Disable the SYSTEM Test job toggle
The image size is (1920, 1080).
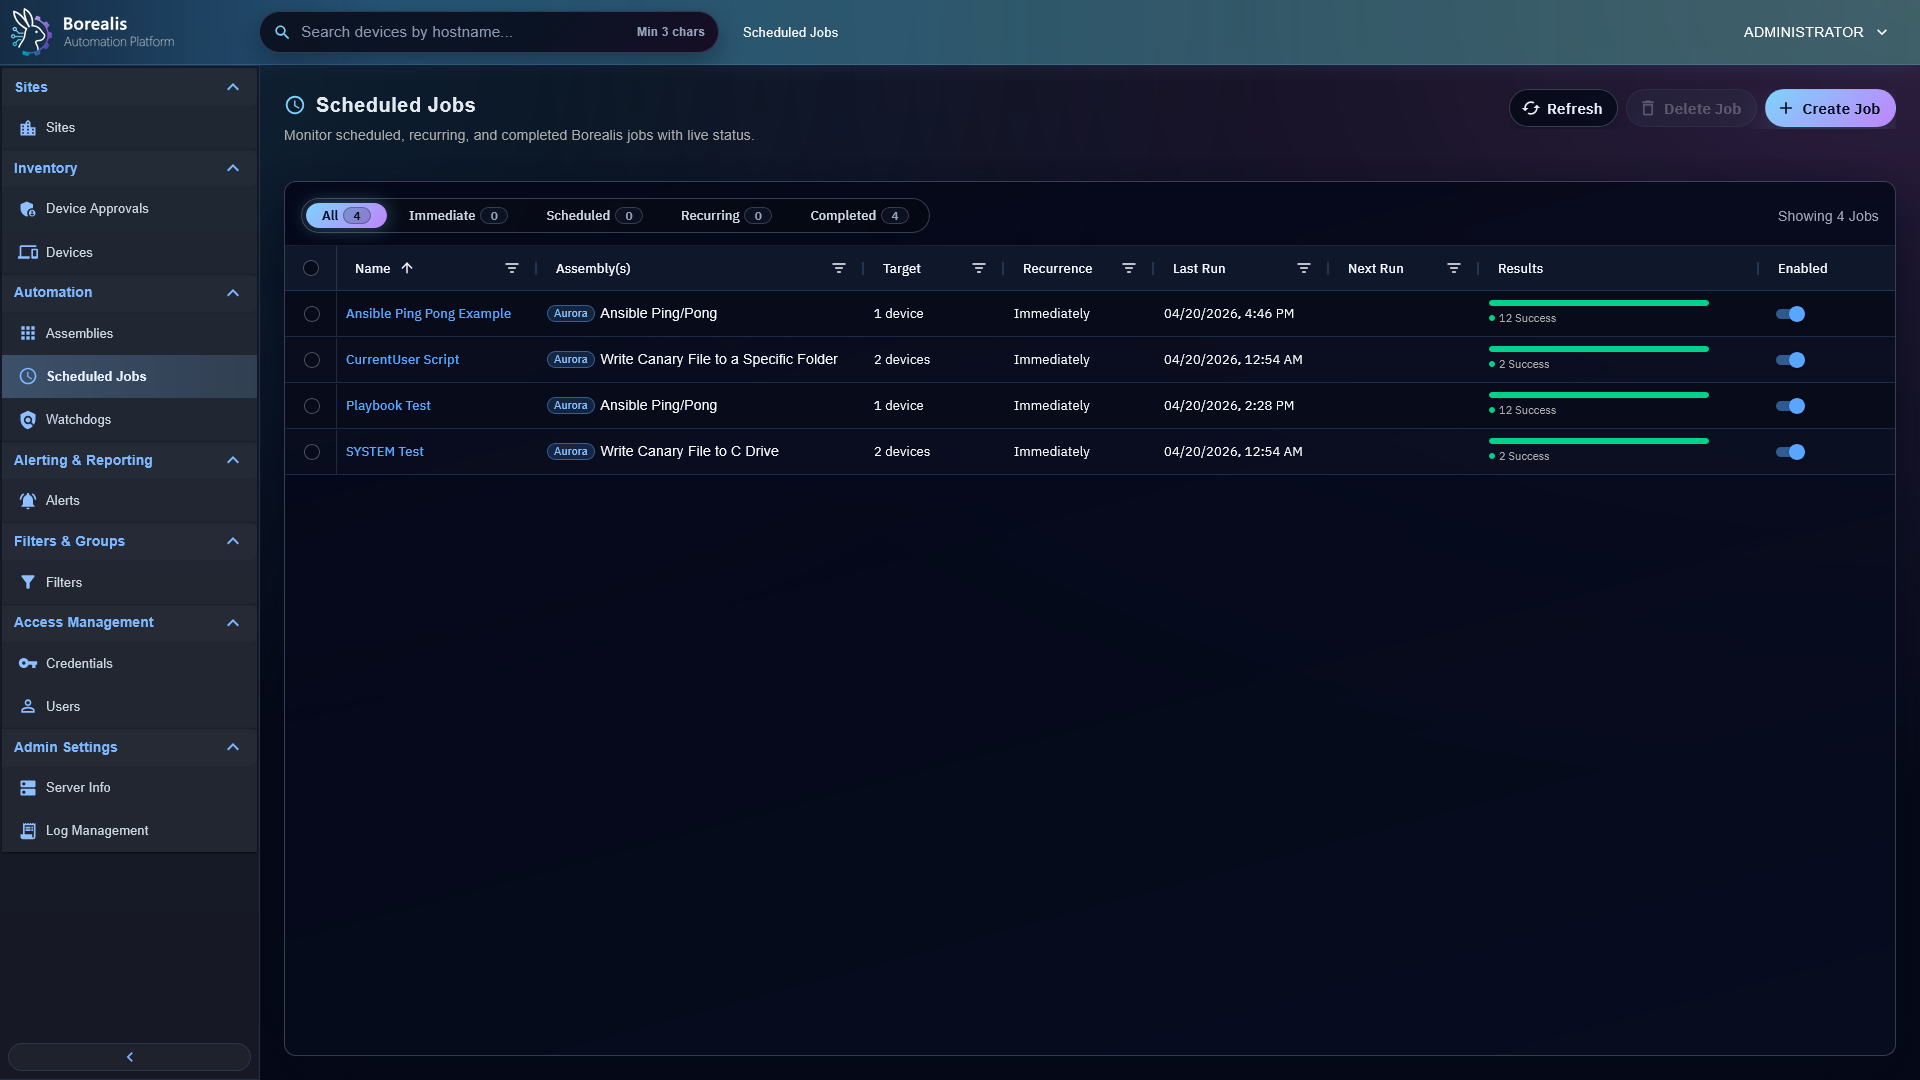pos(1790,452)
